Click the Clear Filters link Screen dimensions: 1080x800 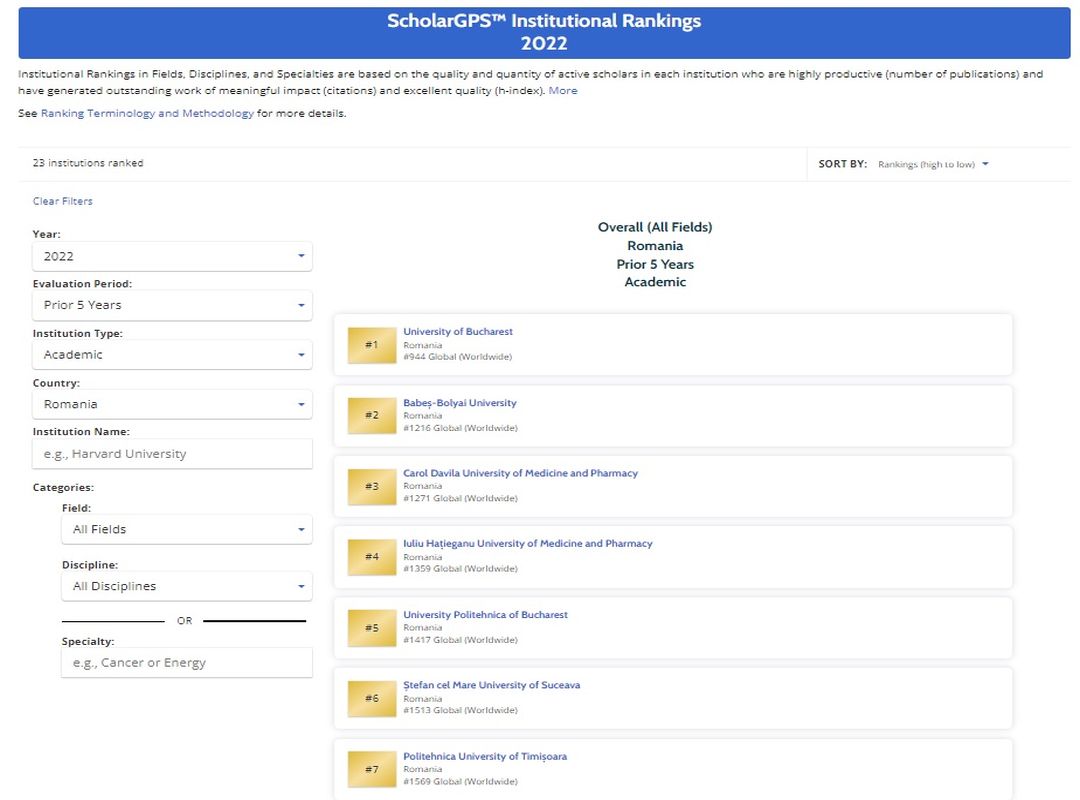(x=62, y=201)
